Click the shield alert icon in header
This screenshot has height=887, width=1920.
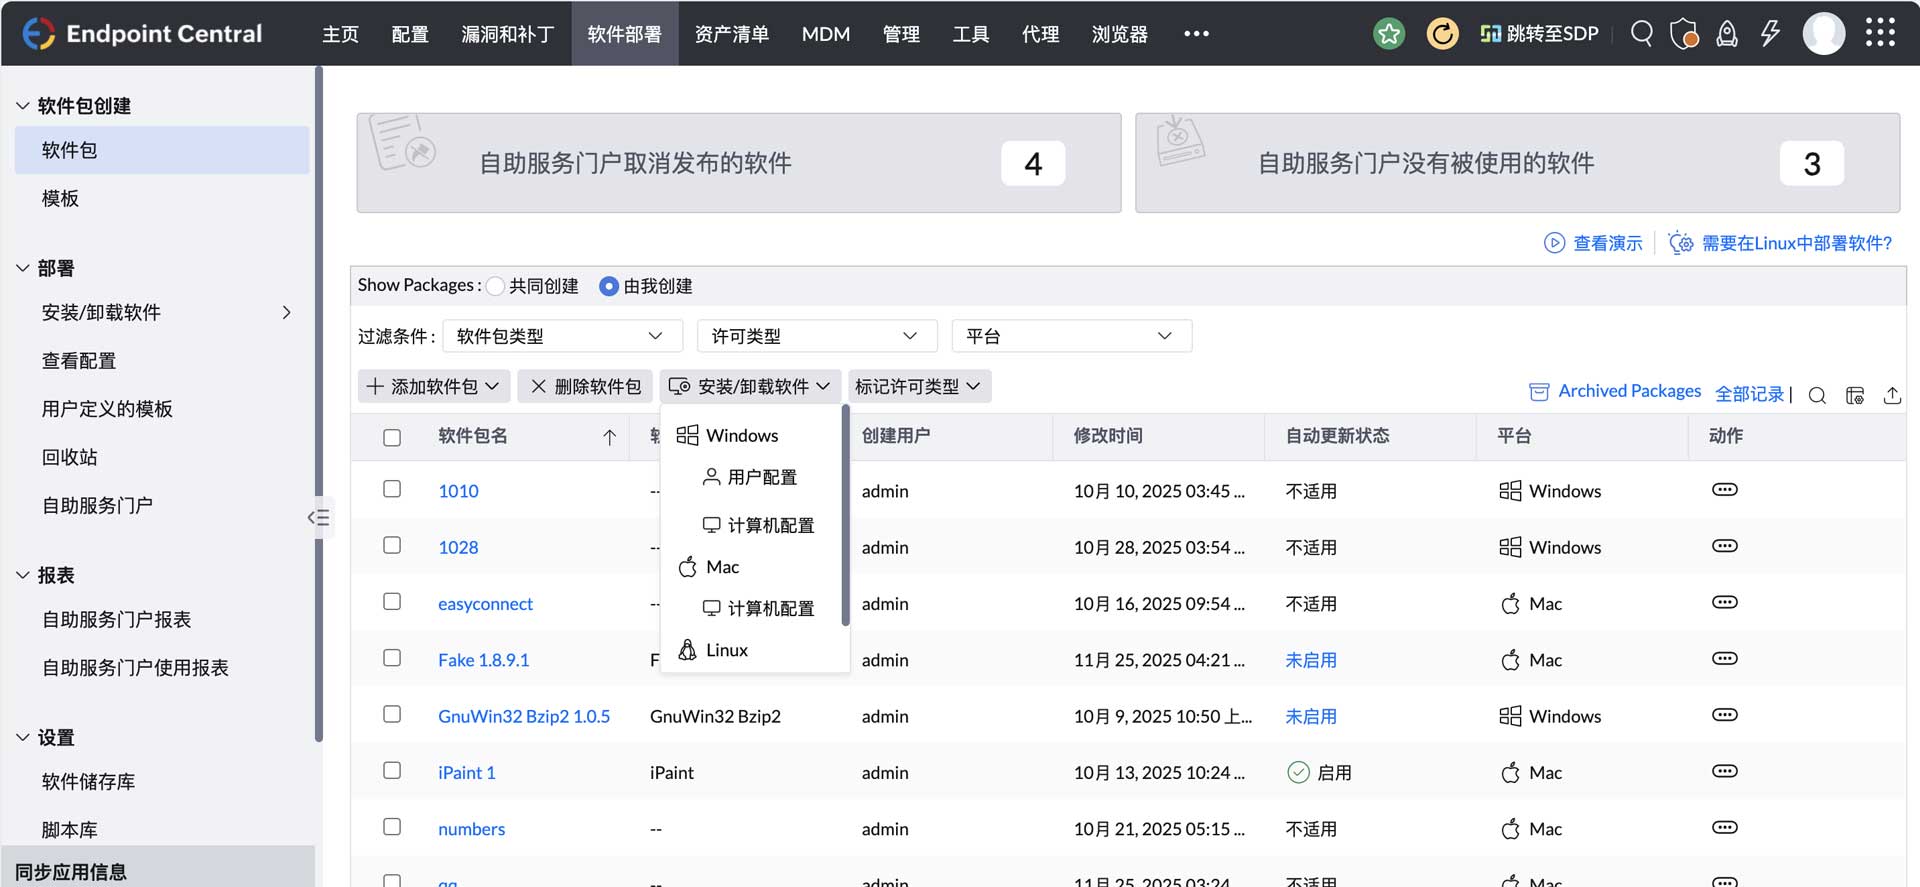tap(1684, 33)
